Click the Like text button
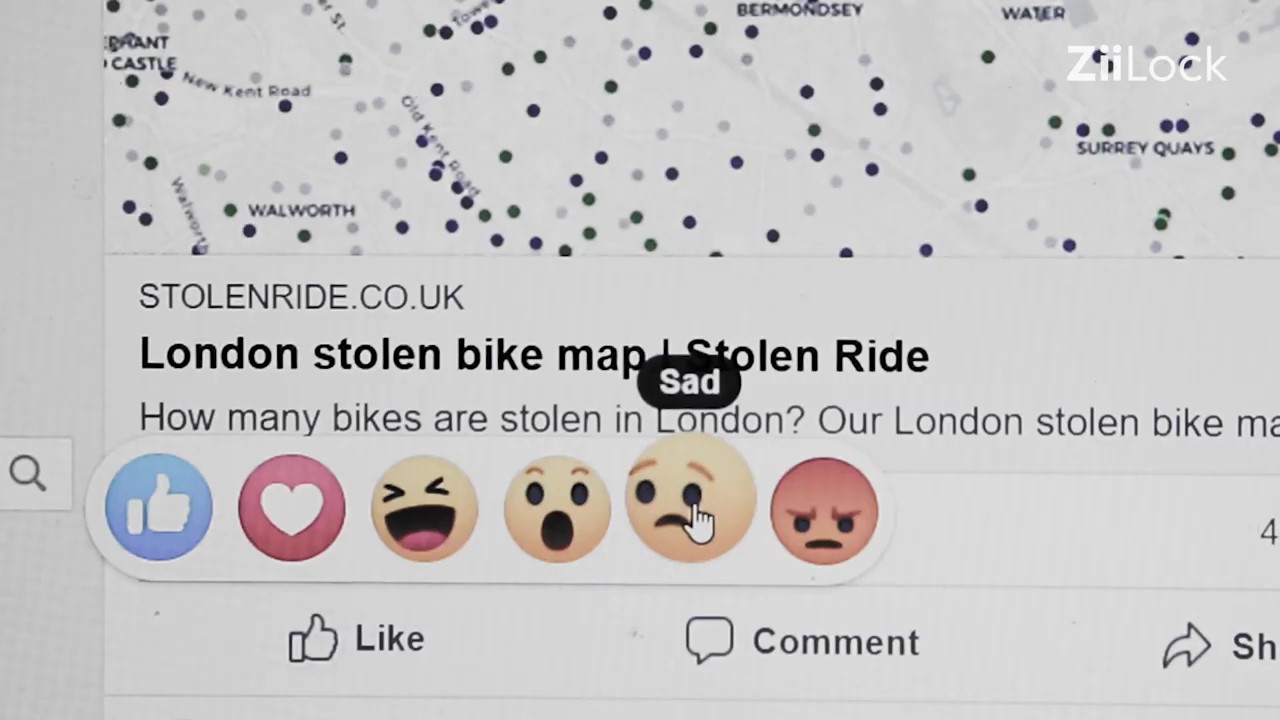 [389, 638]
